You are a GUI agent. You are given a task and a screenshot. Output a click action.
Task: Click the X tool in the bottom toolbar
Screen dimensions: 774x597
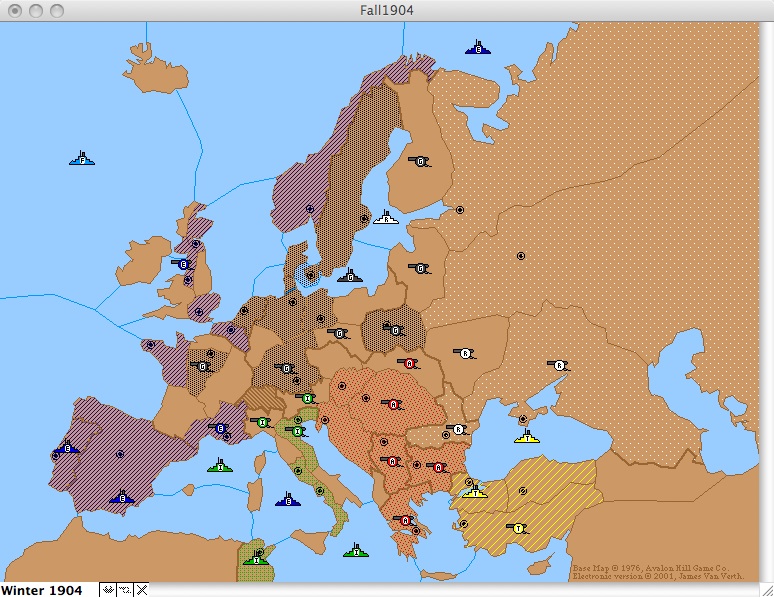(x=142, y=590)
